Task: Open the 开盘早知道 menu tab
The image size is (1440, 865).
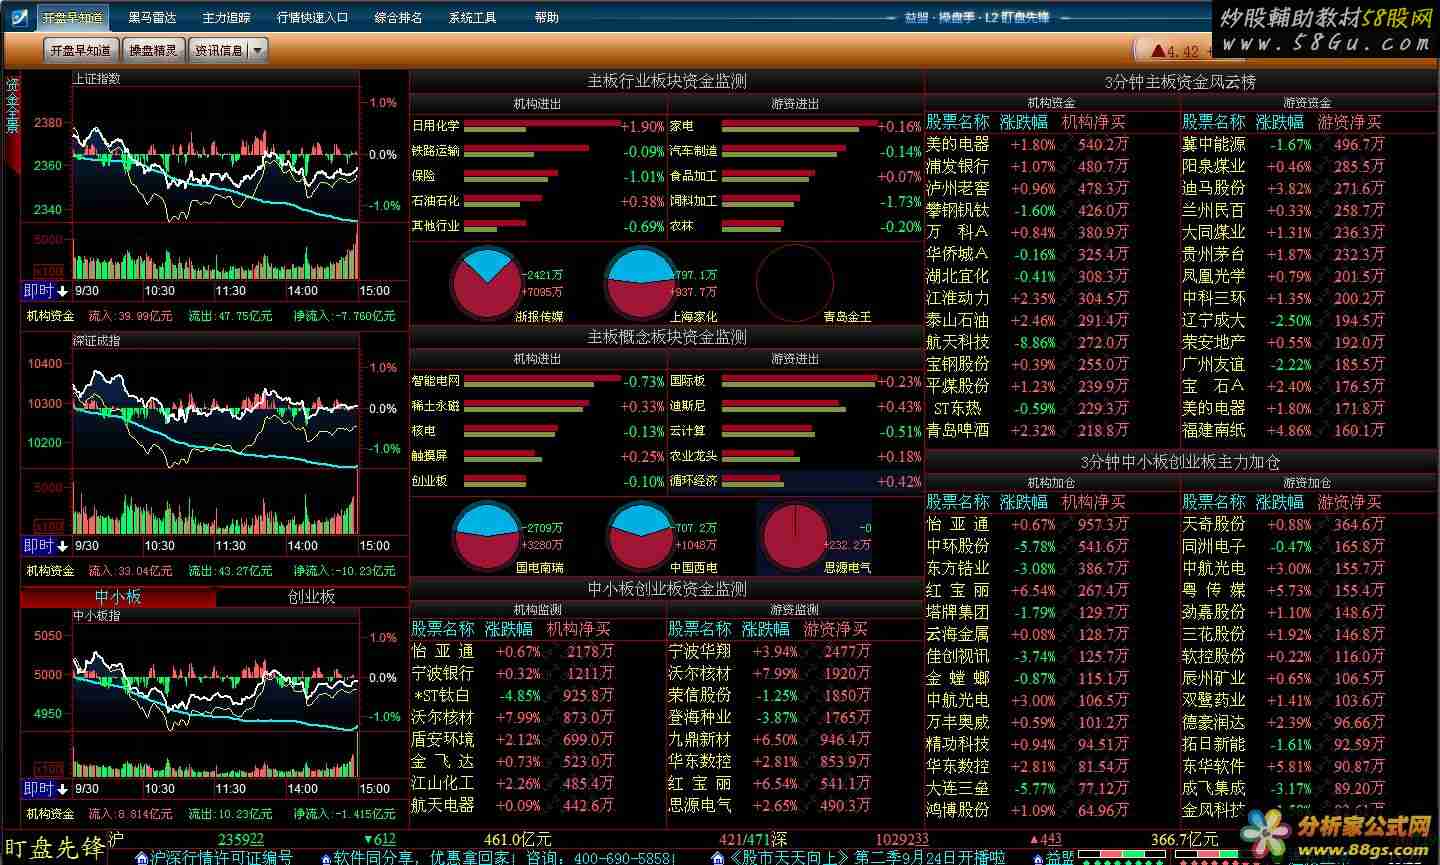Action: [72, 17]
